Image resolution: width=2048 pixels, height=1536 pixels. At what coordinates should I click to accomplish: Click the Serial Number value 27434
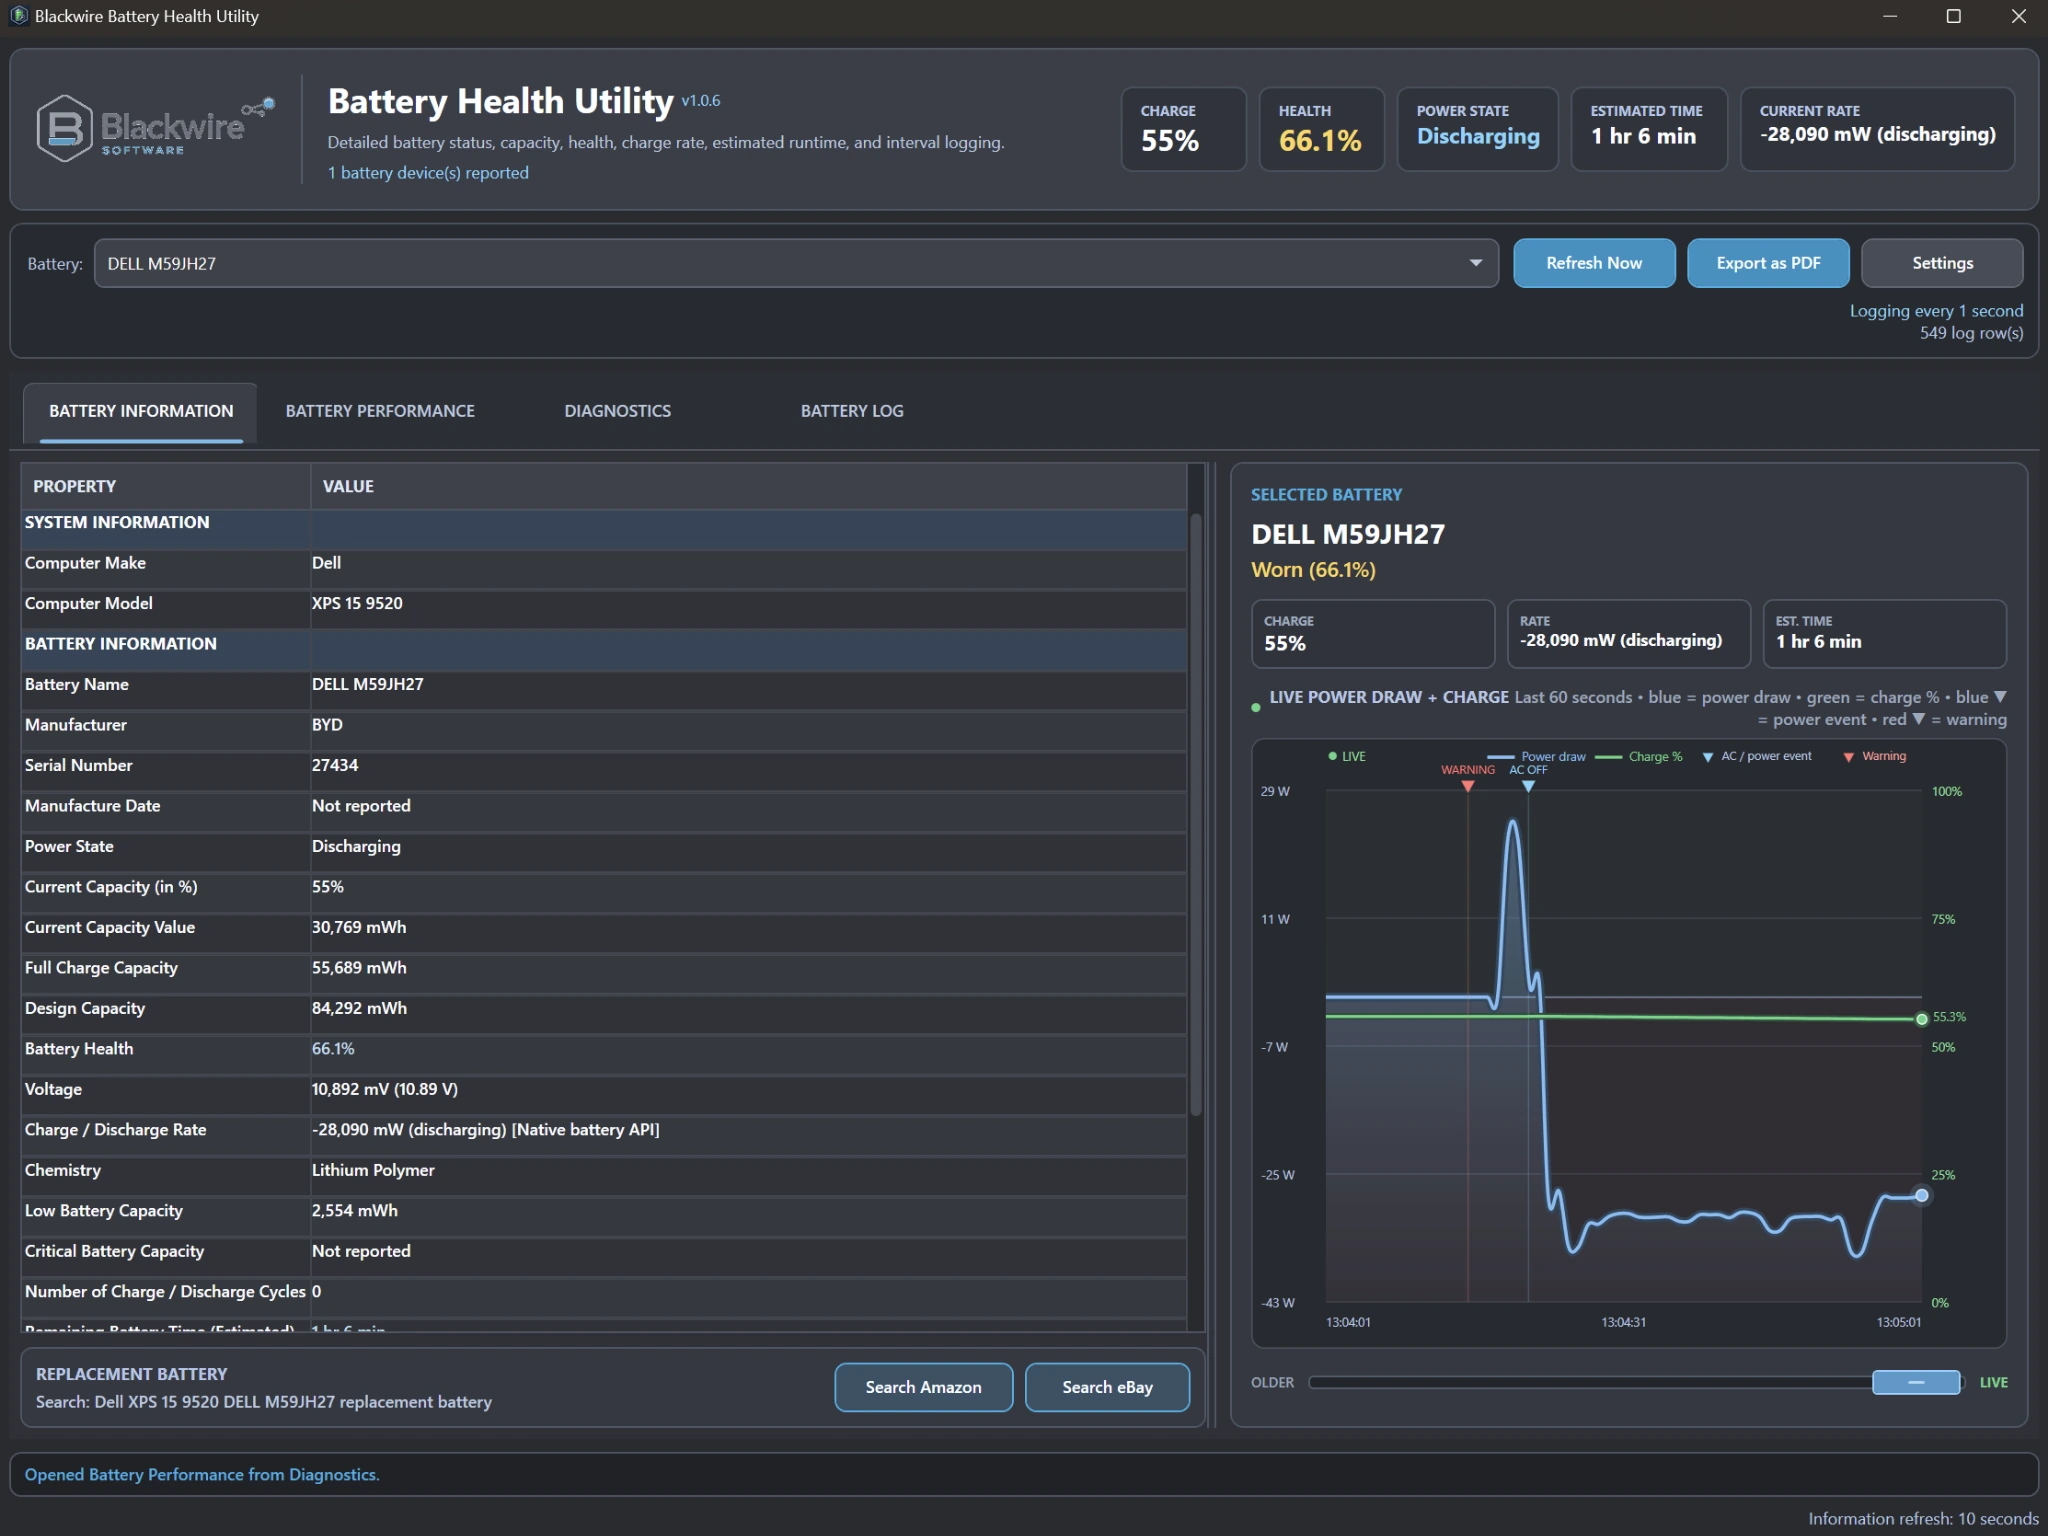coord(335,765)
